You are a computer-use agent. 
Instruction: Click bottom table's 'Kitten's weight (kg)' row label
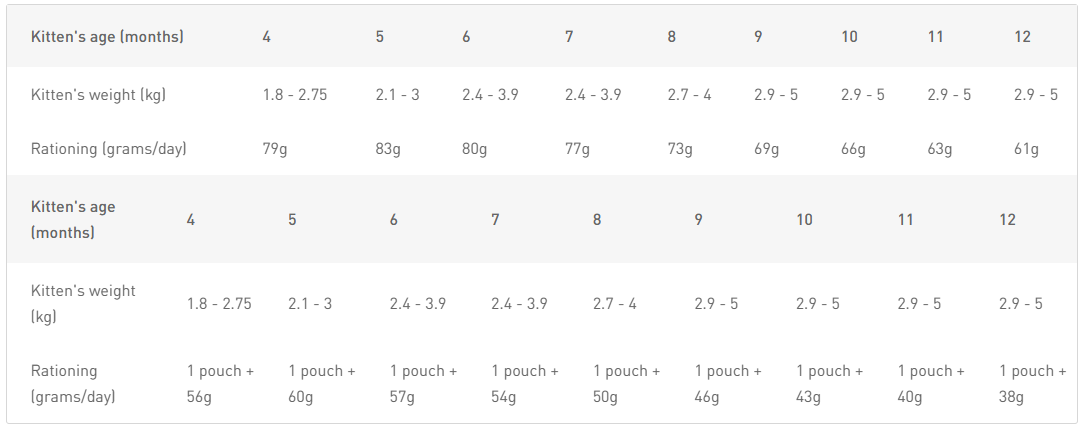[x=83, y=303]
